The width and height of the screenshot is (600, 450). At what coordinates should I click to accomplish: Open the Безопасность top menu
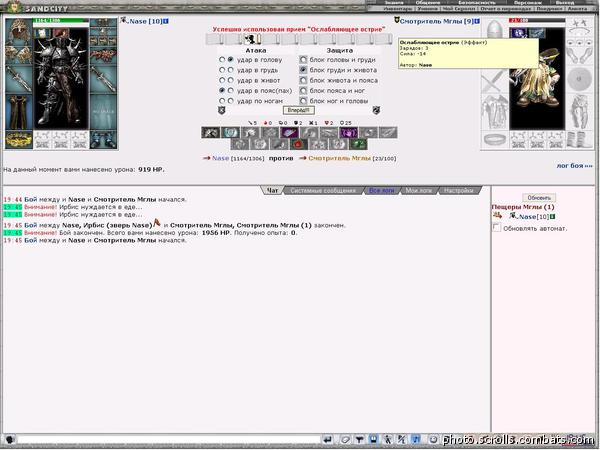[477, 2]
